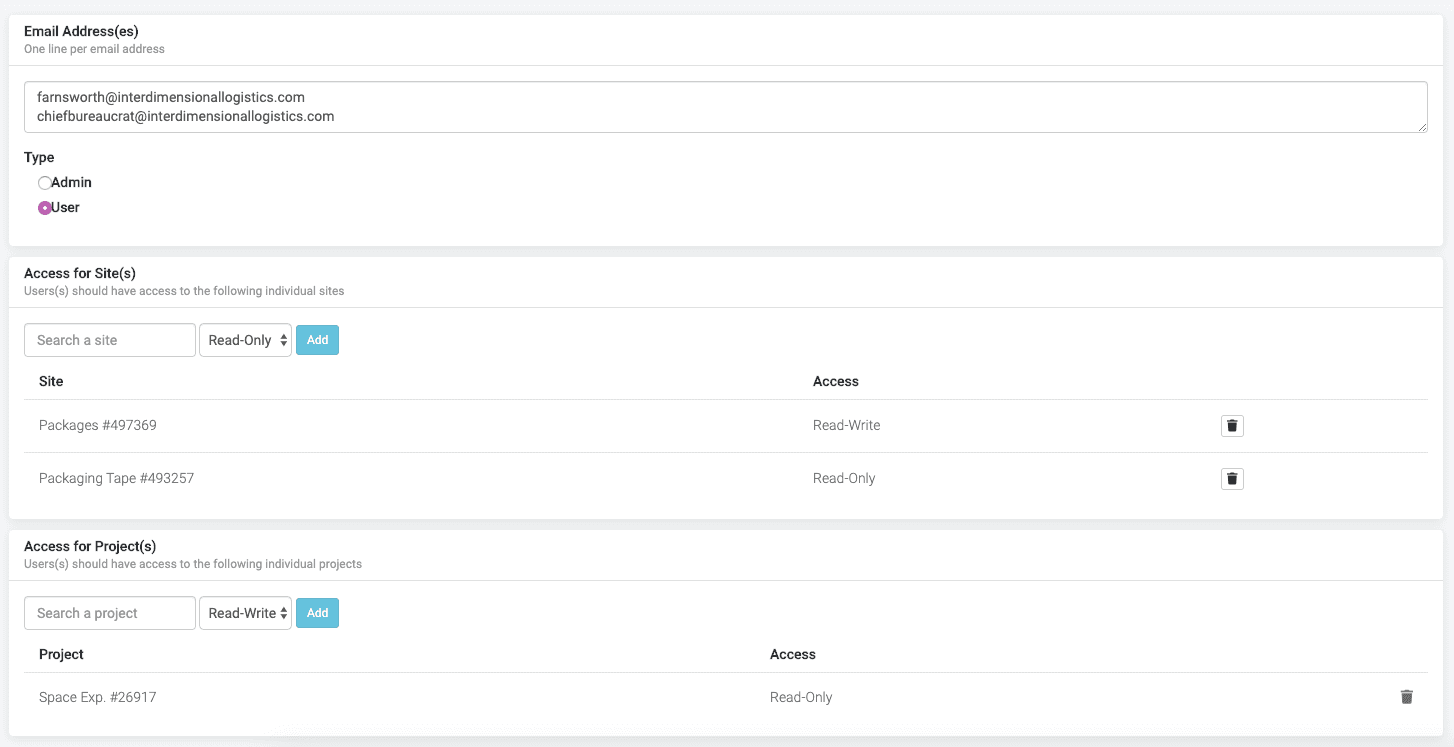1454x747 pixels.
Task: Focus the Search a site field
Action: click(110, 340)
